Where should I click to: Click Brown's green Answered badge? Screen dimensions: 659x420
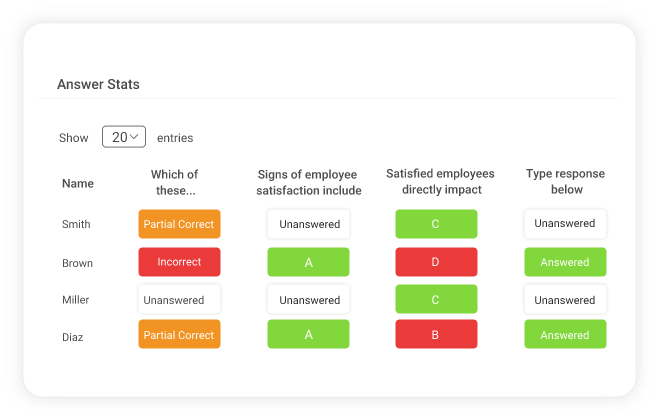click(565, 262)
